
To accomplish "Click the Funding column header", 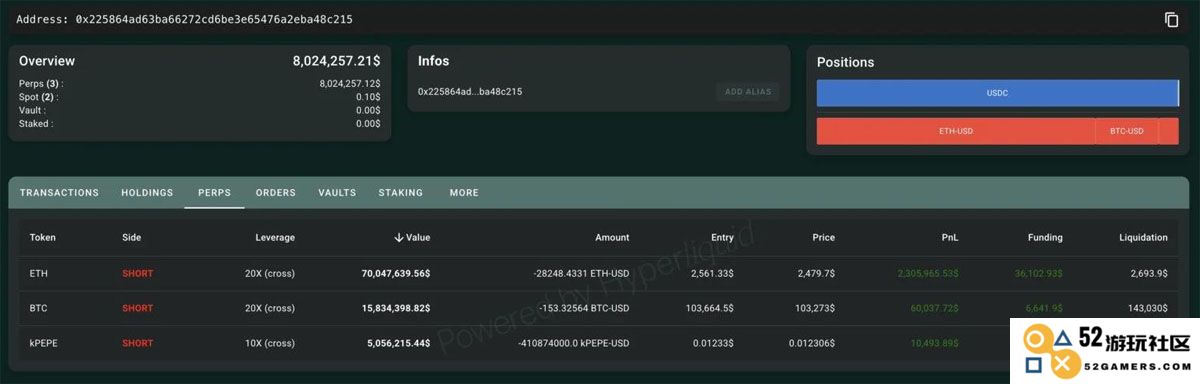I will 1045,238.
